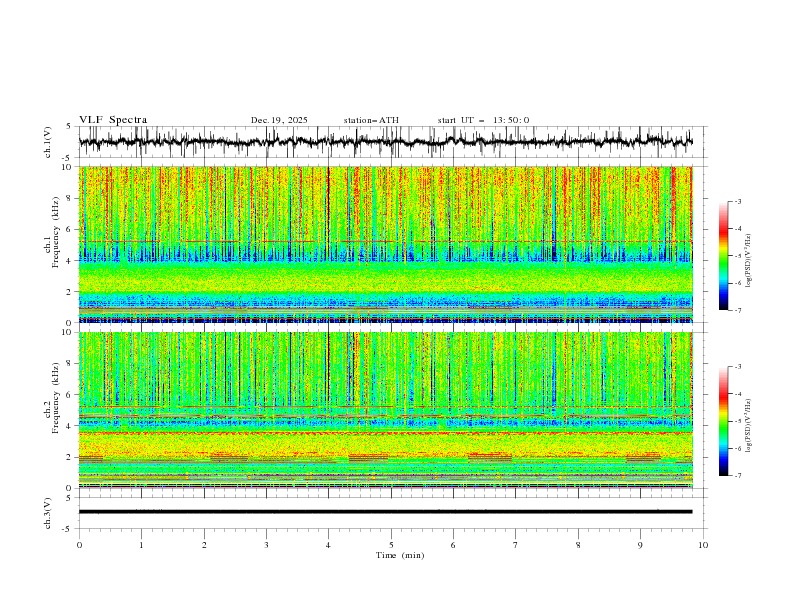Click the ch.1 color bar "log(PSD)(V²/Hz)" label

[x=748, y=261]
